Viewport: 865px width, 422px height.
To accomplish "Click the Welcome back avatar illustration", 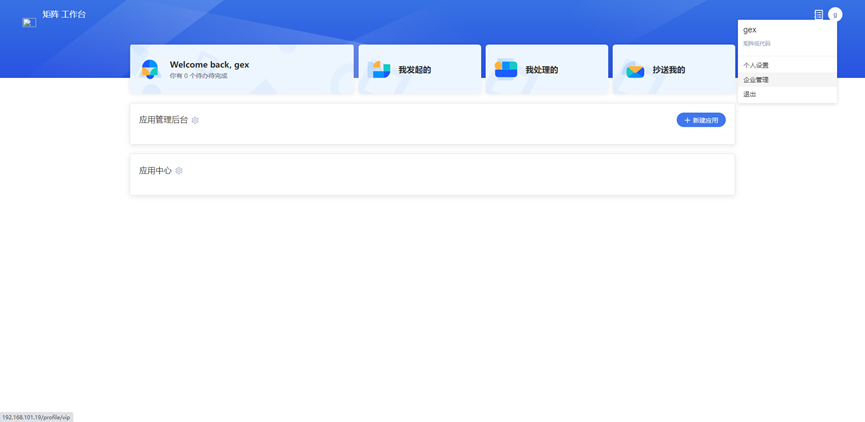I will tap(149, 70).
